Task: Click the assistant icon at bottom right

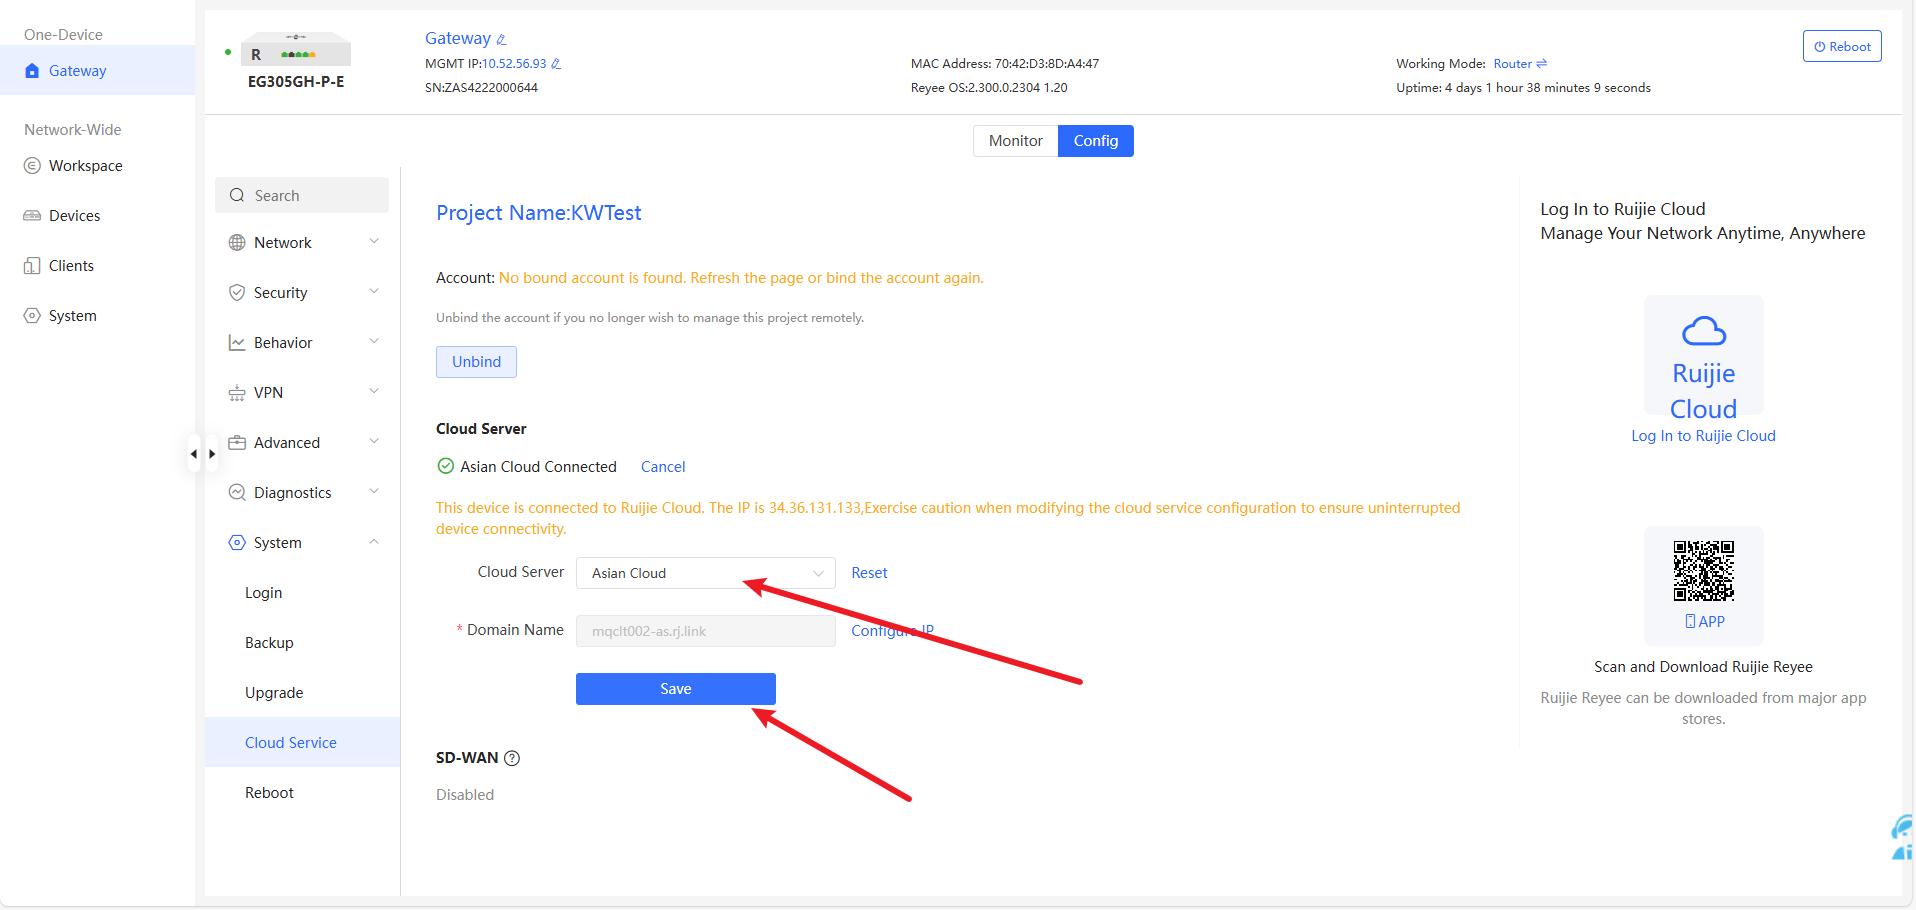Action: click(x=1903, y=837)
